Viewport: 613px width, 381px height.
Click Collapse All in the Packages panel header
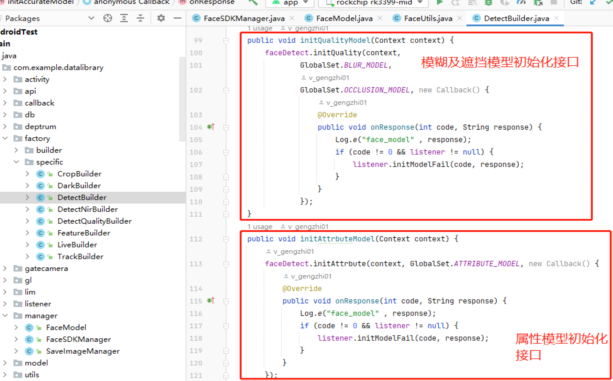point(140,18)
